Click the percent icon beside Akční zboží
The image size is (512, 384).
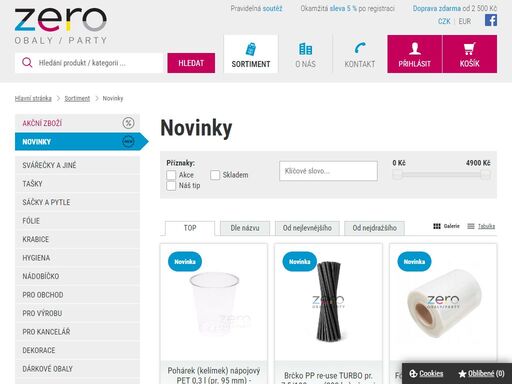click(x=128, y=123)
